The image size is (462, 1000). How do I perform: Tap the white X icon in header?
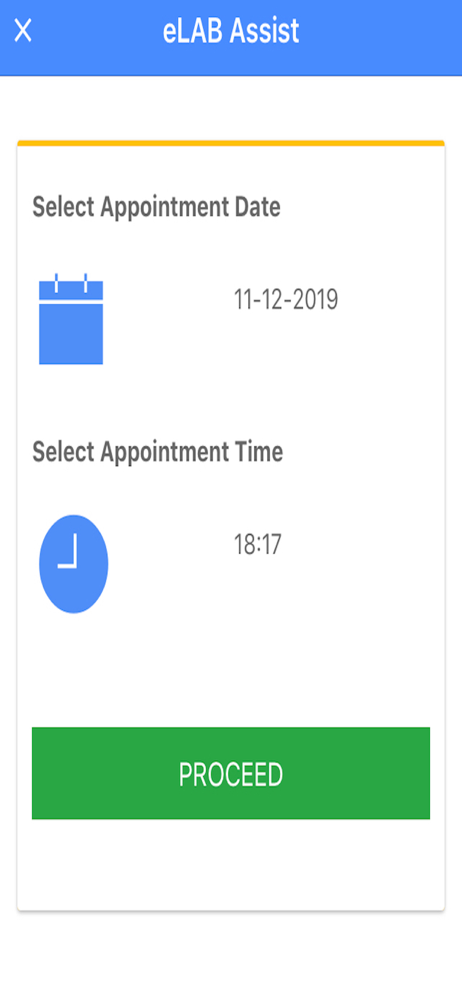pyautogui.click(x=23, y=31)
